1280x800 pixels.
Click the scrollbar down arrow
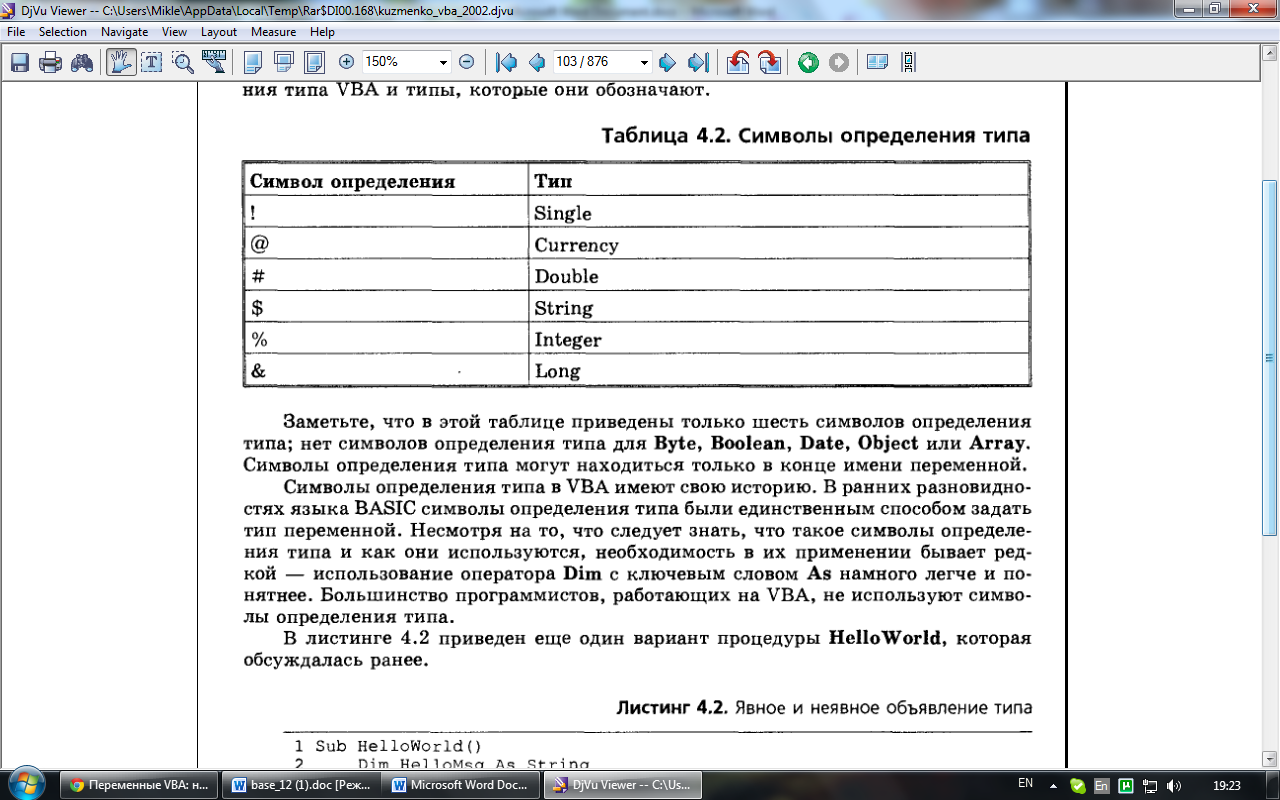tap(1270, 760)
